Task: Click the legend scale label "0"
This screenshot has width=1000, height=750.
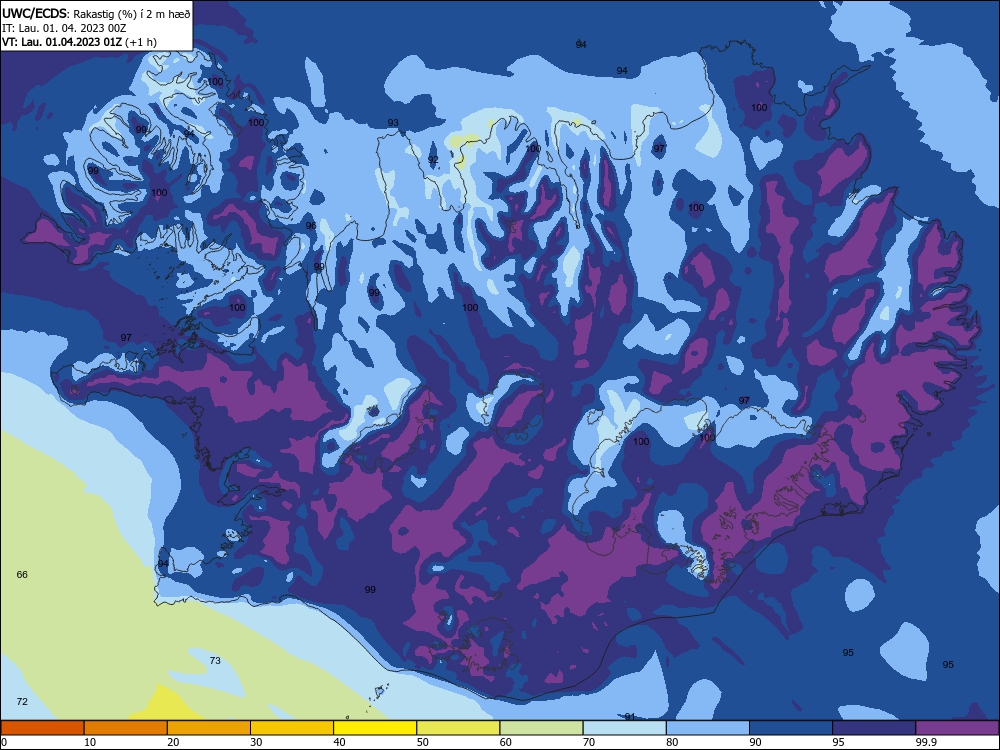Action: coord(4,742)
